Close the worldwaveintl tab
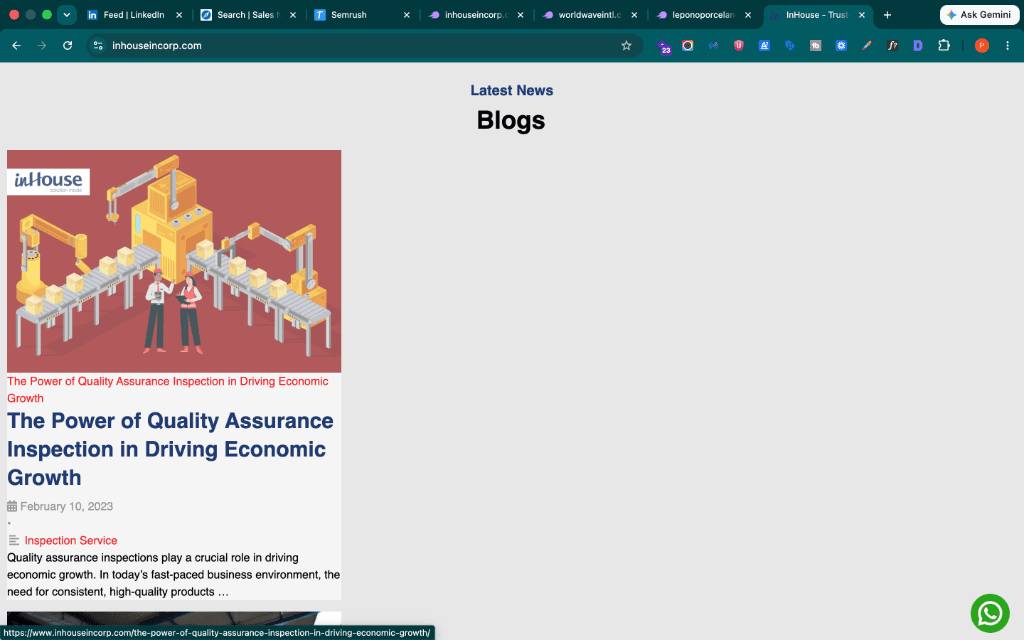1024x640 pixels. [x=634, y=15]
